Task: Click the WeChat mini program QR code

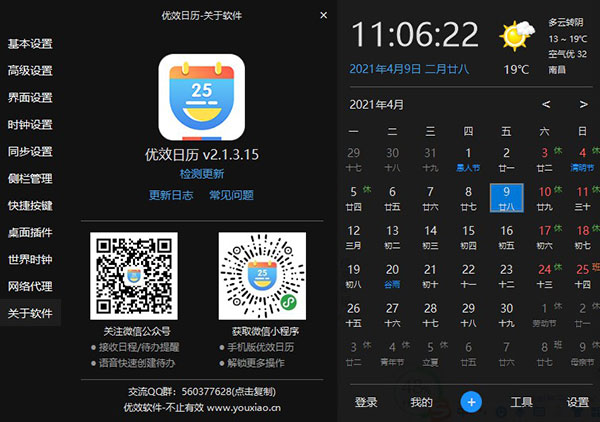Action: pos(262,276)
